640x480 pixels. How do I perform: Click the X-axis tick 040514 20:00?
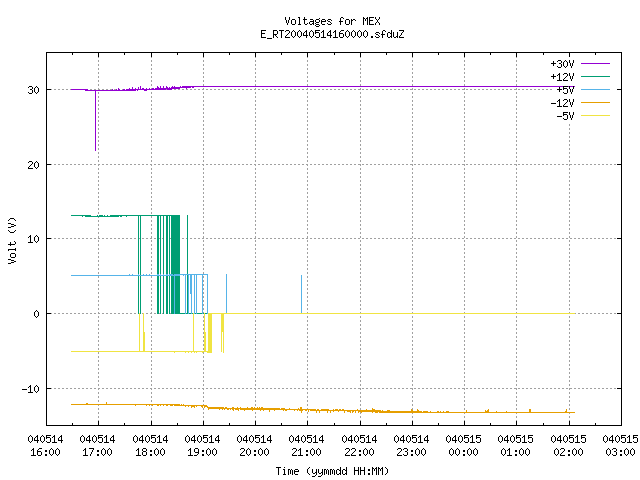[254, 446]
